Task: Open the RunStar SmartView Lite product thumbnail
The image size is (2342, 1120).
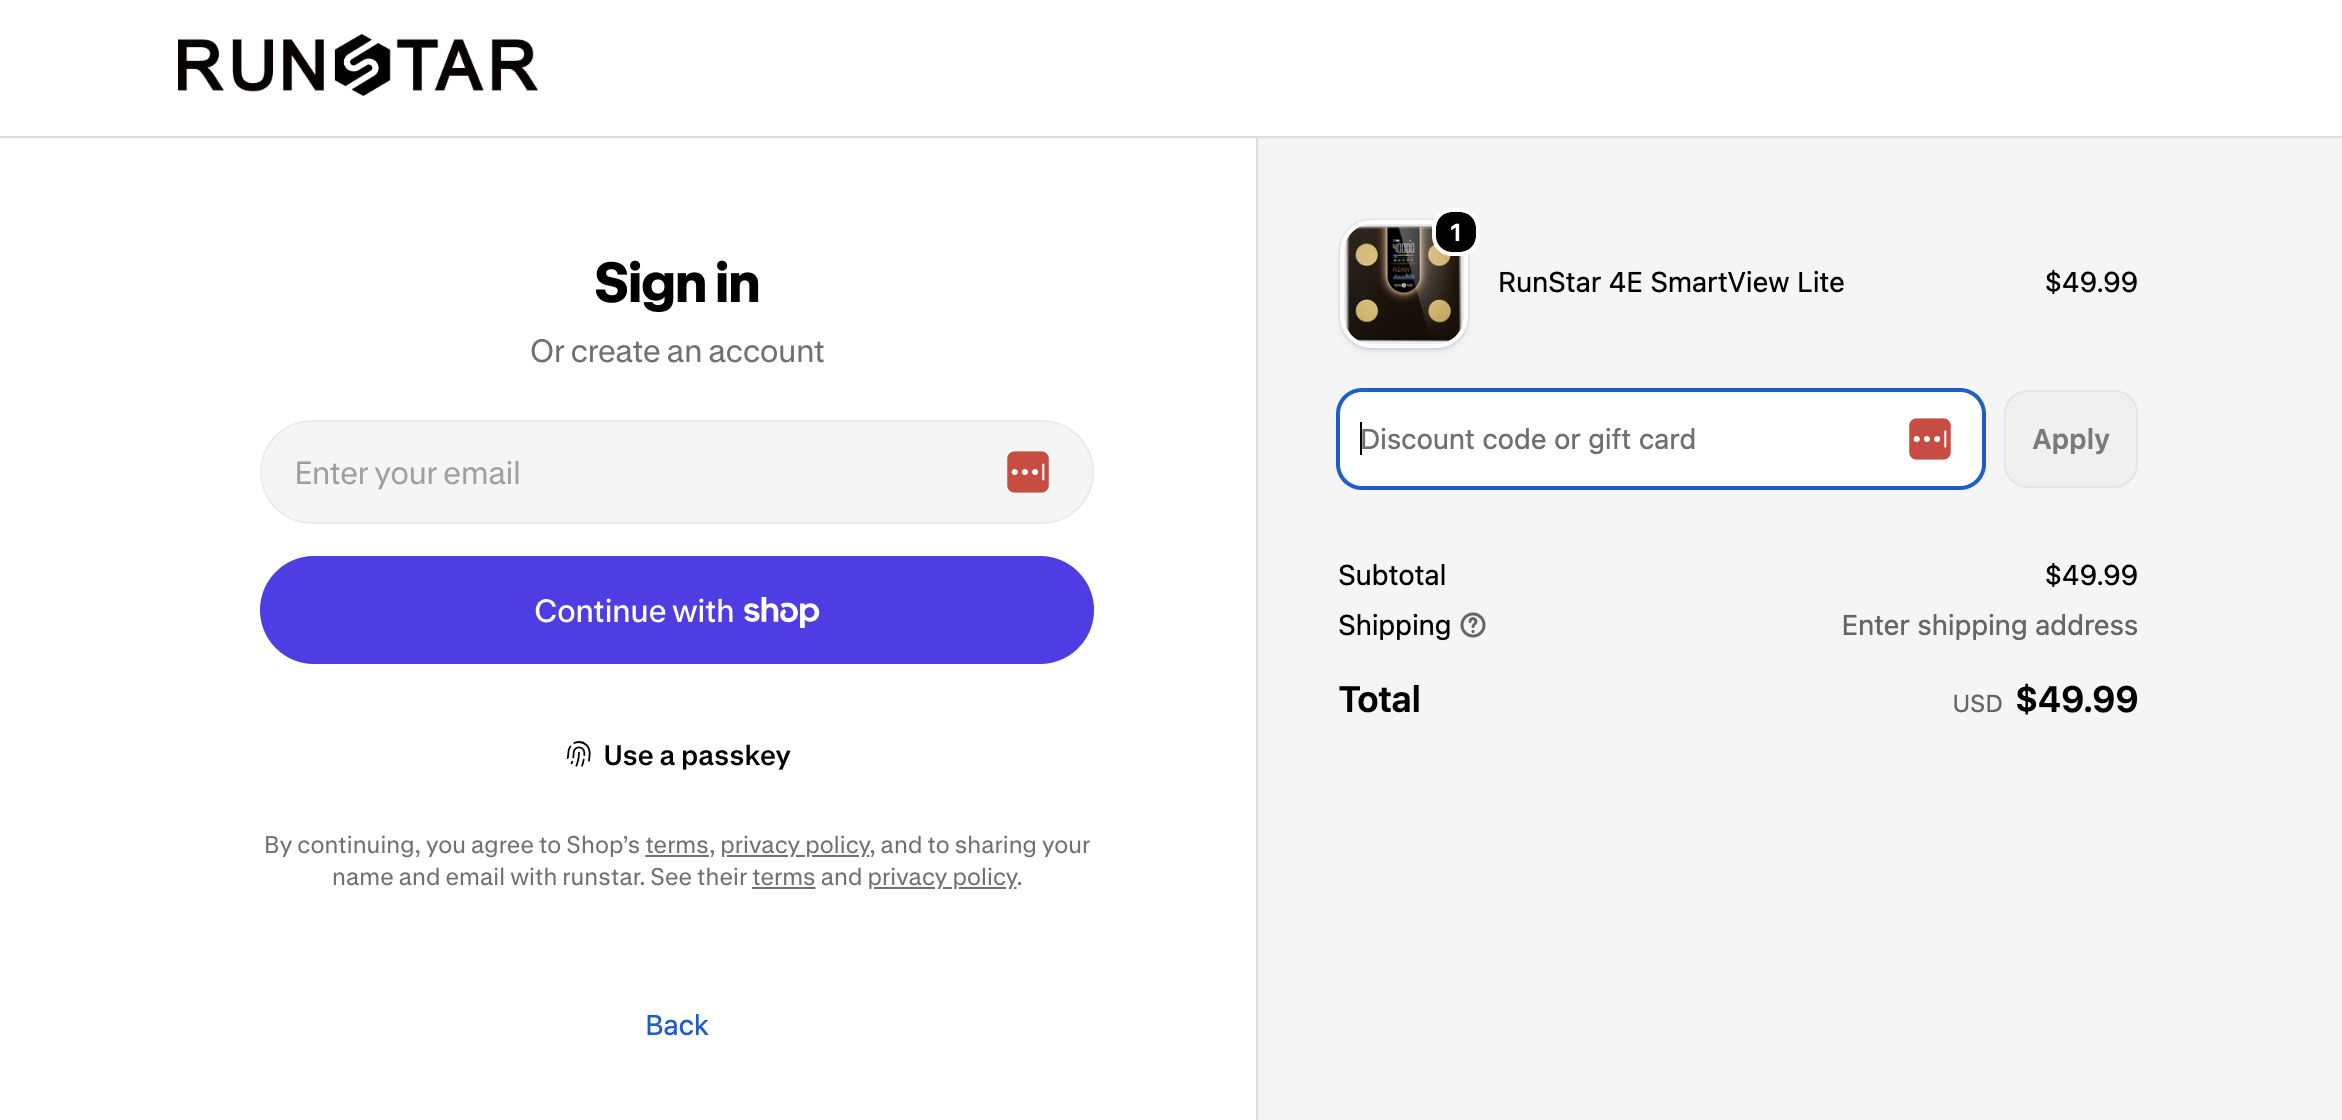Action: coord(1402,284)
